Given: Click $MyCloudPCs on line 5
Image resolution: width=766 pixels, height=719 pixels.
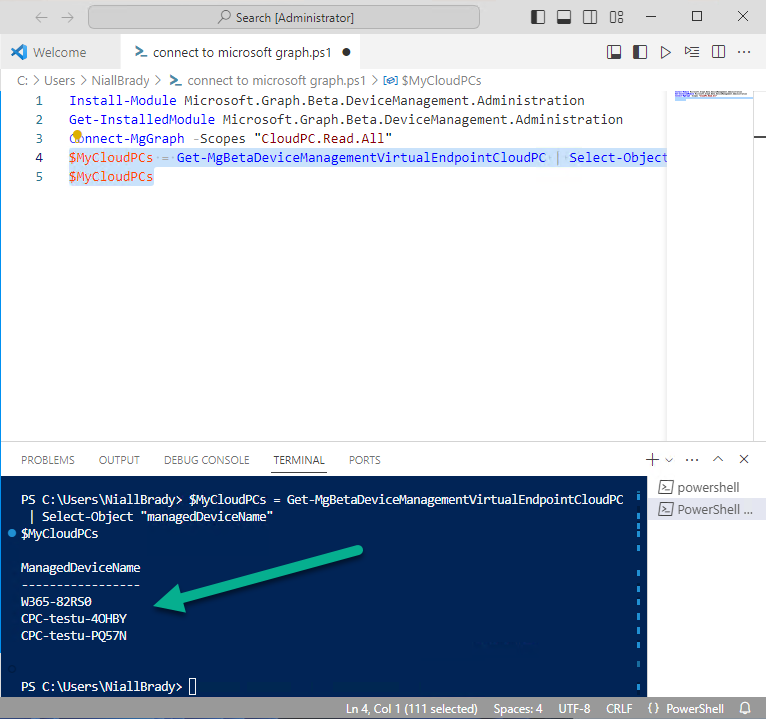Looking at the screenshot, I should (x=111, y=177).
